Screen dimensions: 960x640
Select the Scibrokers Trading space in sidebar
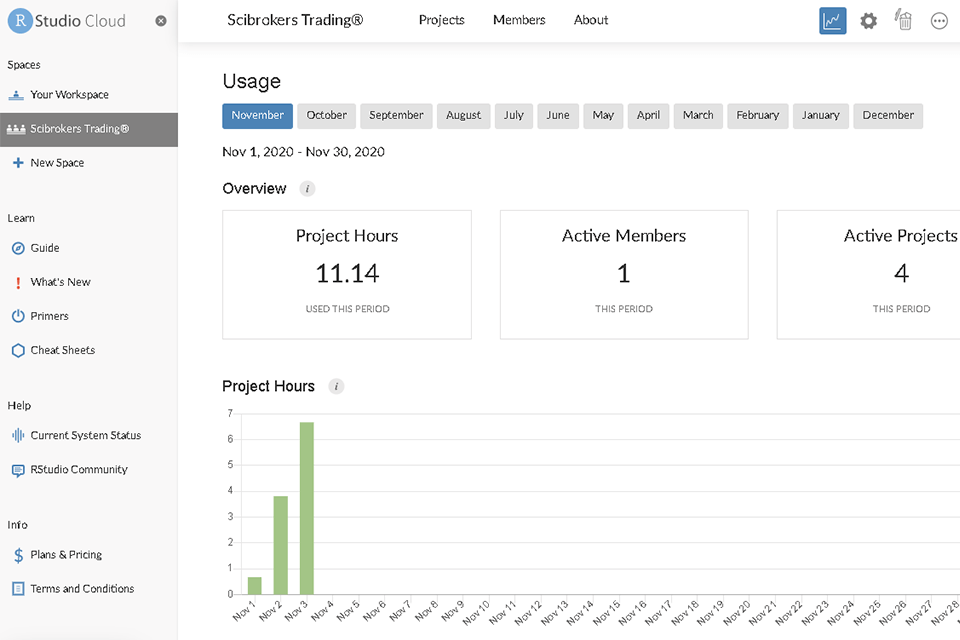[89, 129]
